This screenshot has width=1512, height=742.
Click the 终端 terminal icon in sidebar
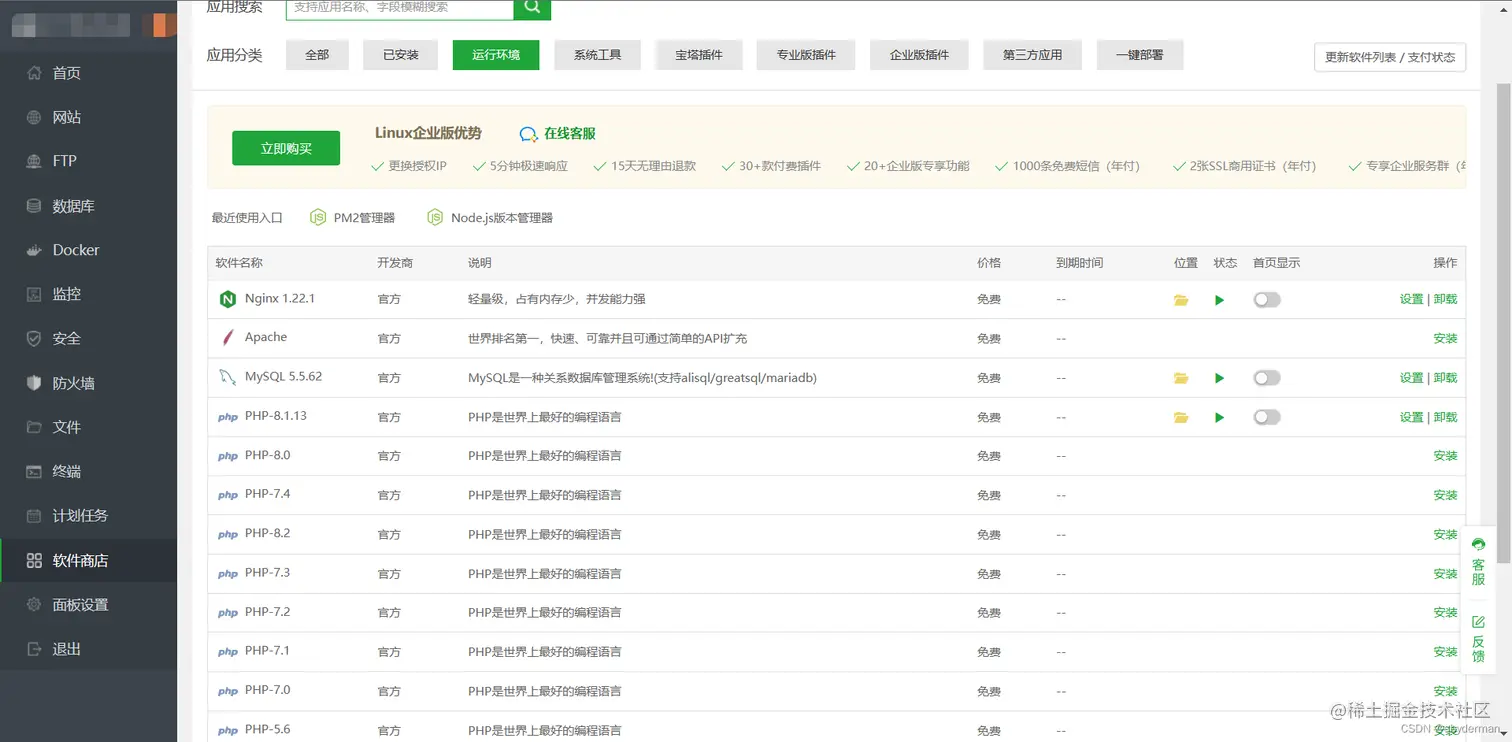pos(34,471)
